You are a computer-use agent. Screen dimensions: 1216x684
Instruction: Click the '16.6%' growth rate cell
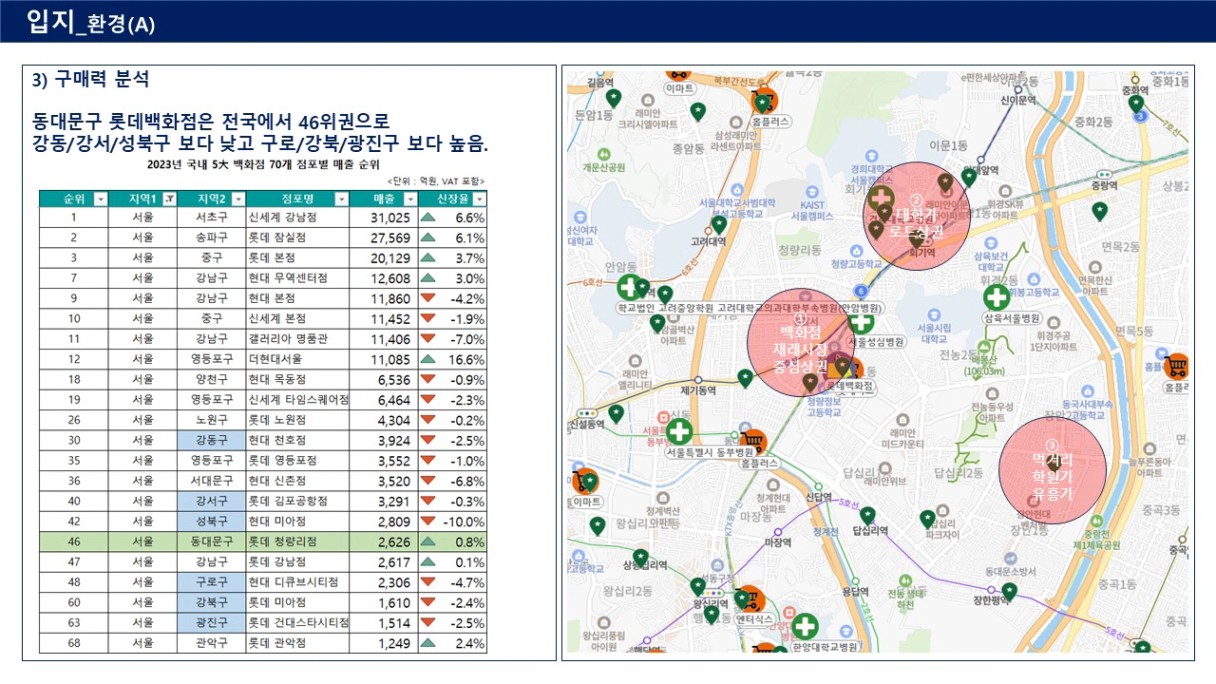click(469, 359)
